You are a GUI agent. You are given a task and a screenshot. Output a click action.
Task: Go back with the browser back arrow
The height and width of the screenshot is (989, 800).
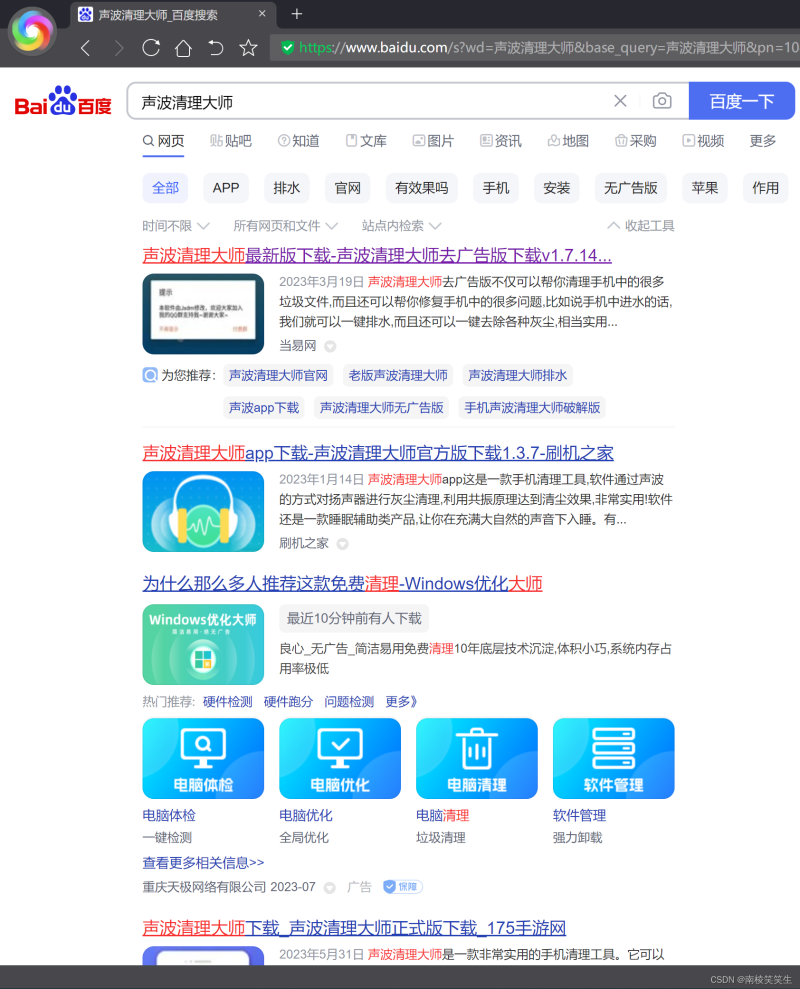click(x=86, y=48)
